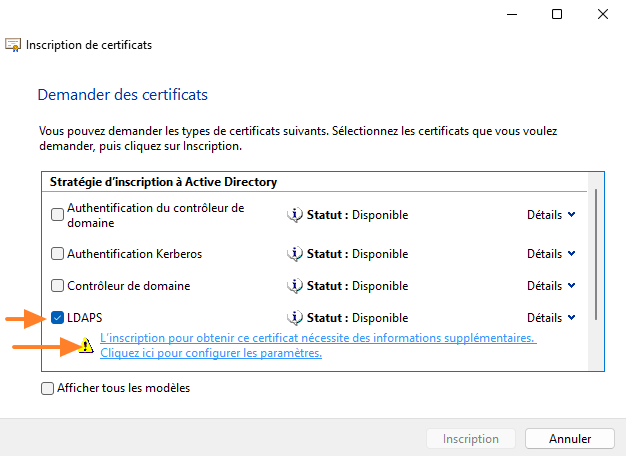Enable the Authentification Kerberos checkbox
This screenshot has width=626, height=456.
tap(58, 254)
